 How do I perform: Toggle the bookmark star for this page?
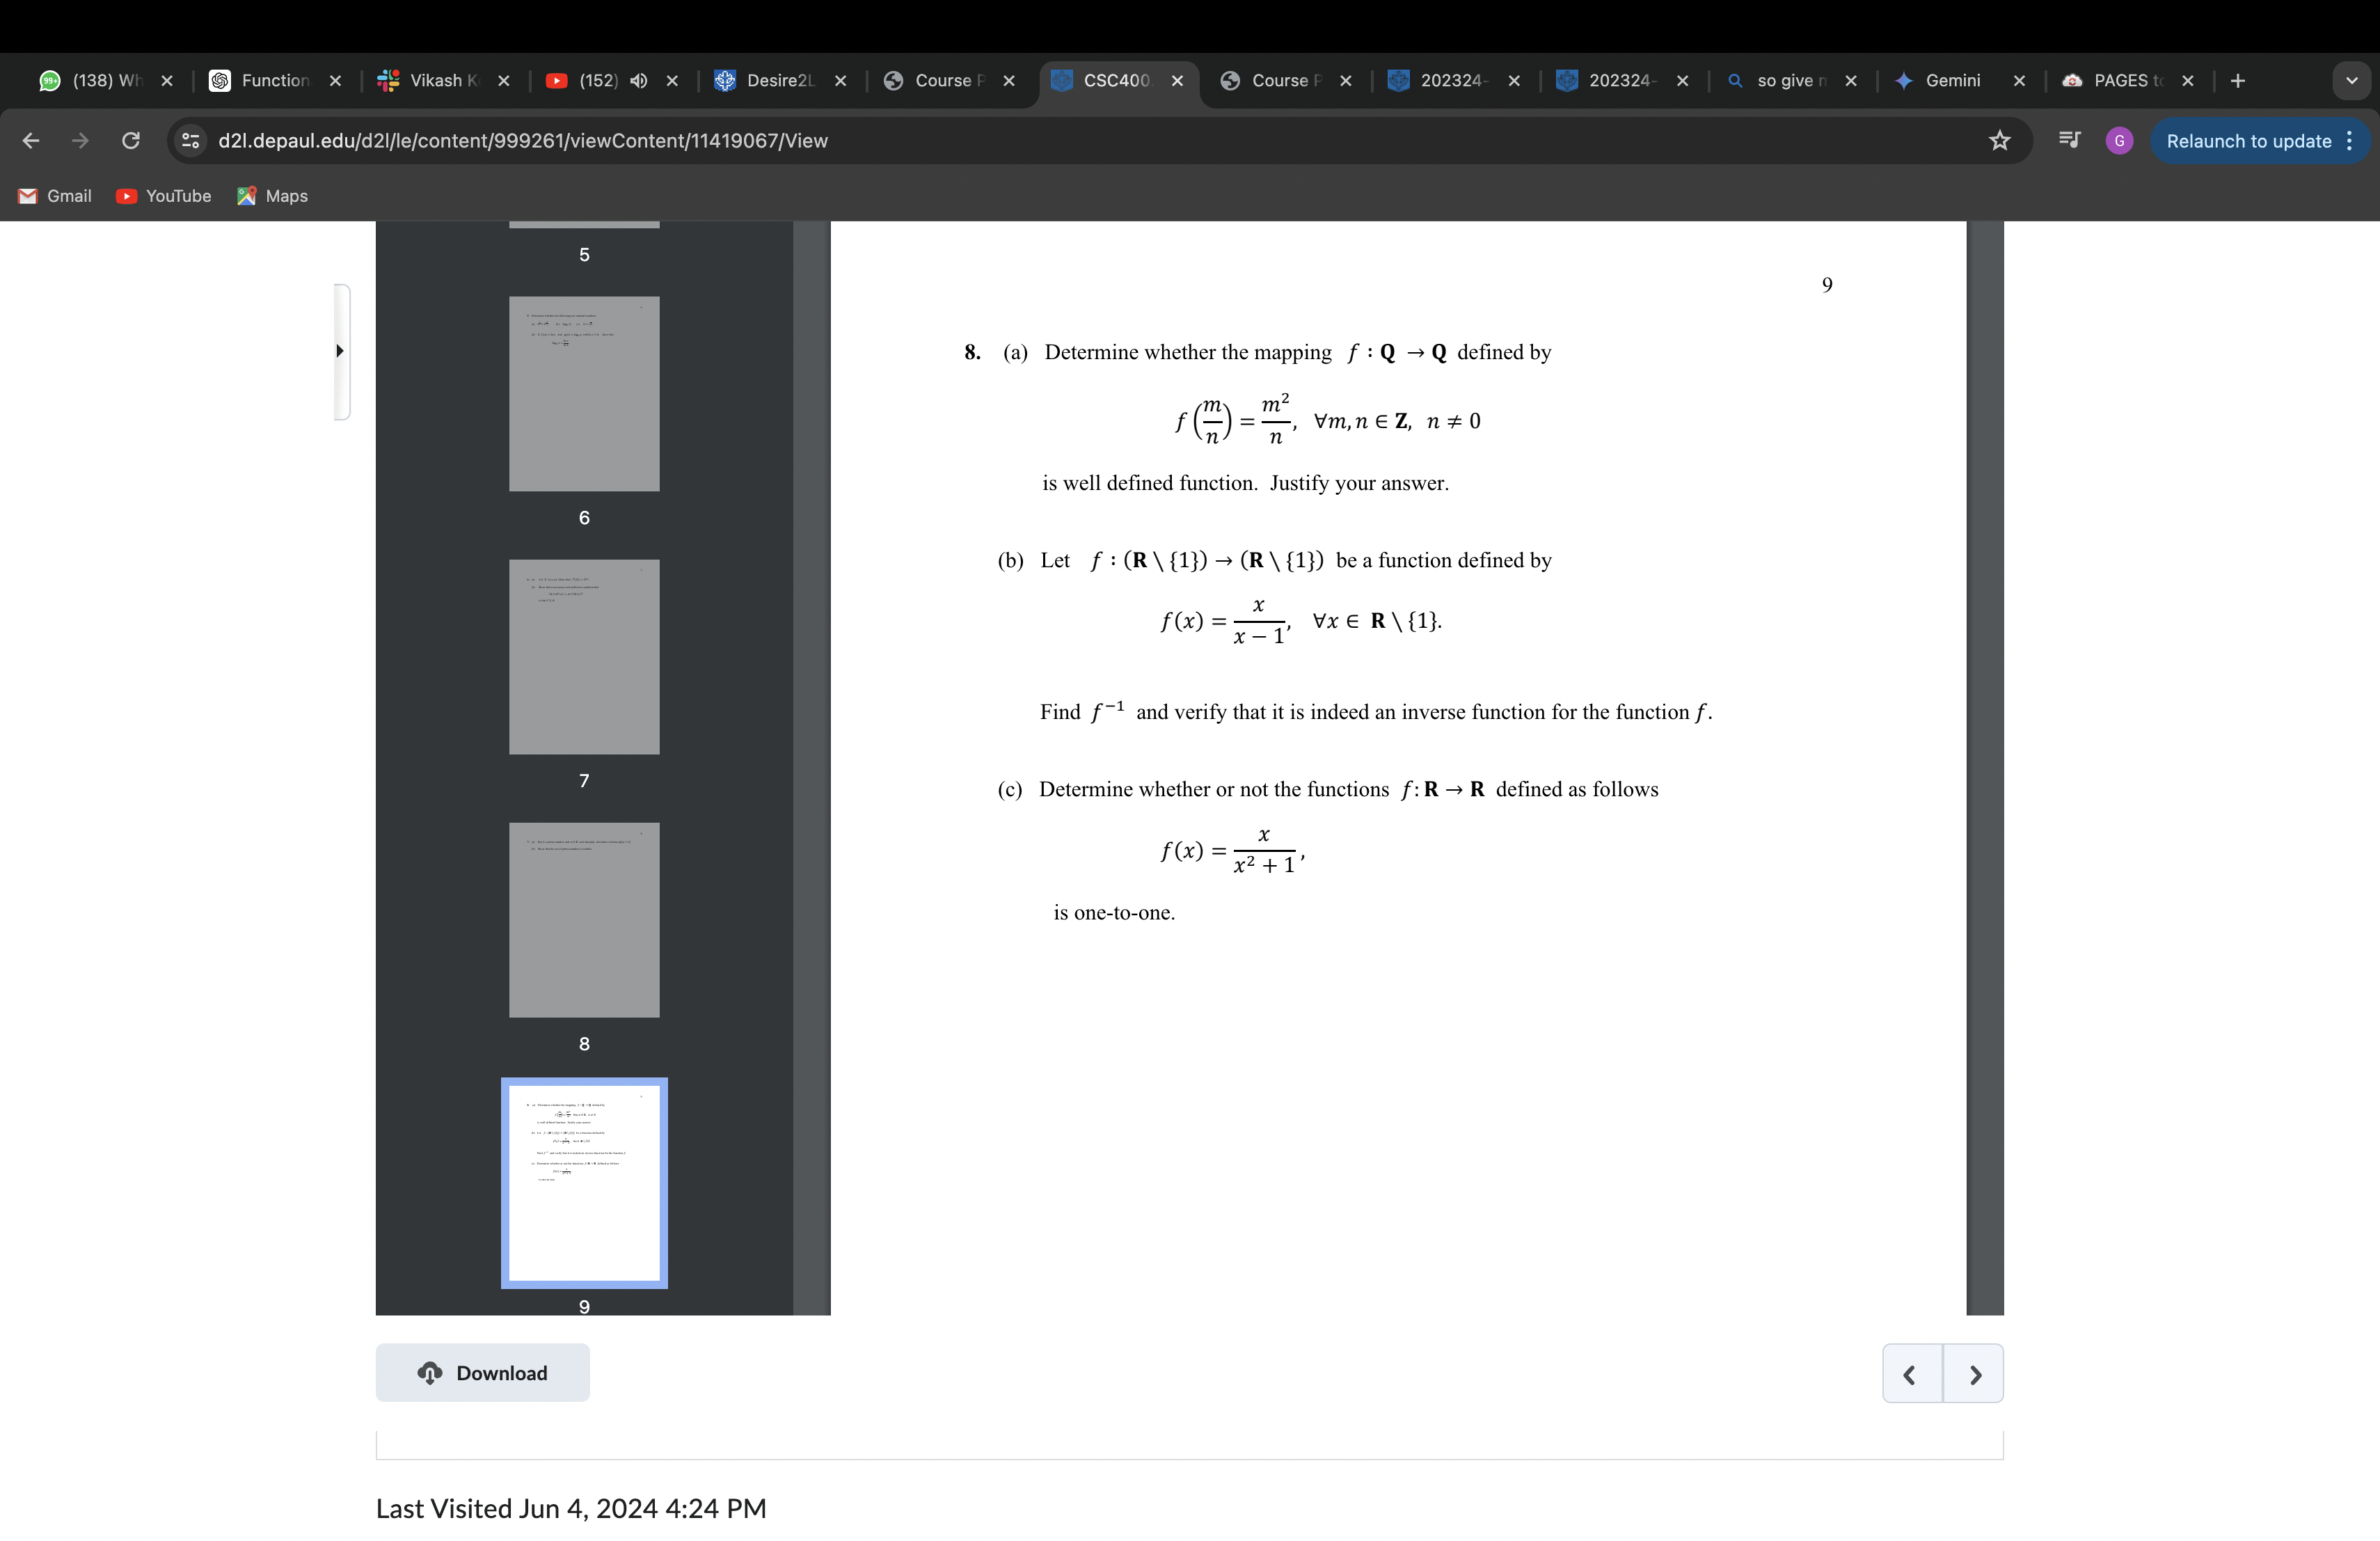(x=1999, y=141)
